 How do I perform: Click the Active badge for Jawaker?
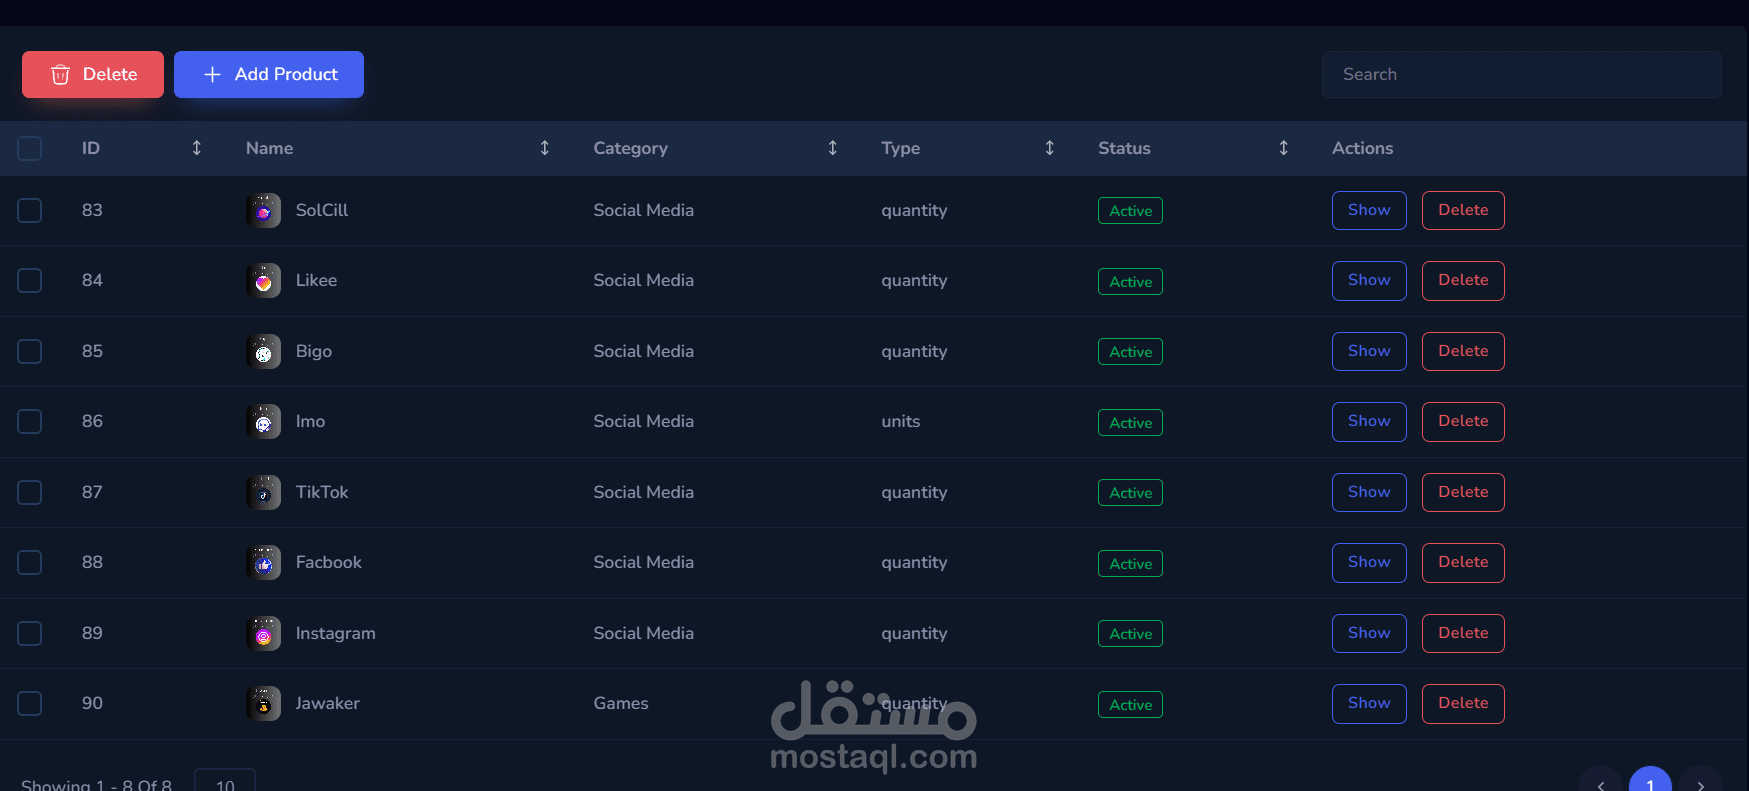[x=1130, y=705]
